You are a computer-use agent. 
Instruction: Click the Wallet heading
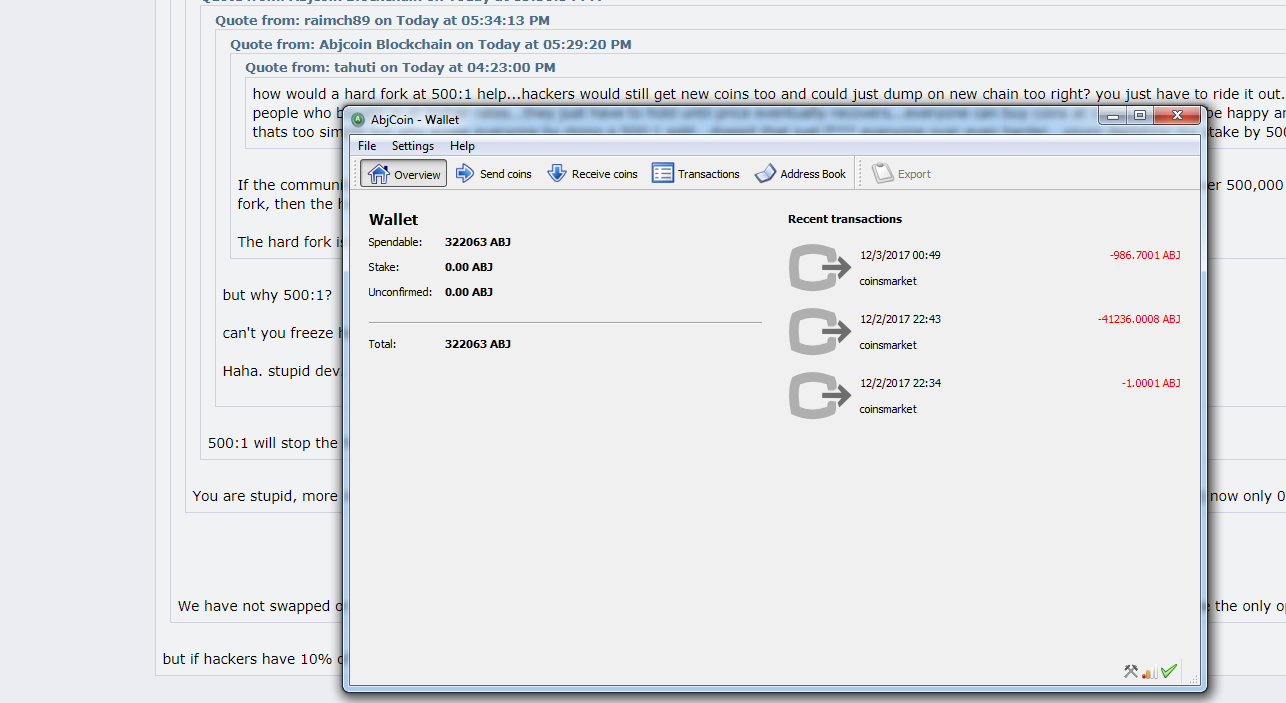click(x=394, y=220)
